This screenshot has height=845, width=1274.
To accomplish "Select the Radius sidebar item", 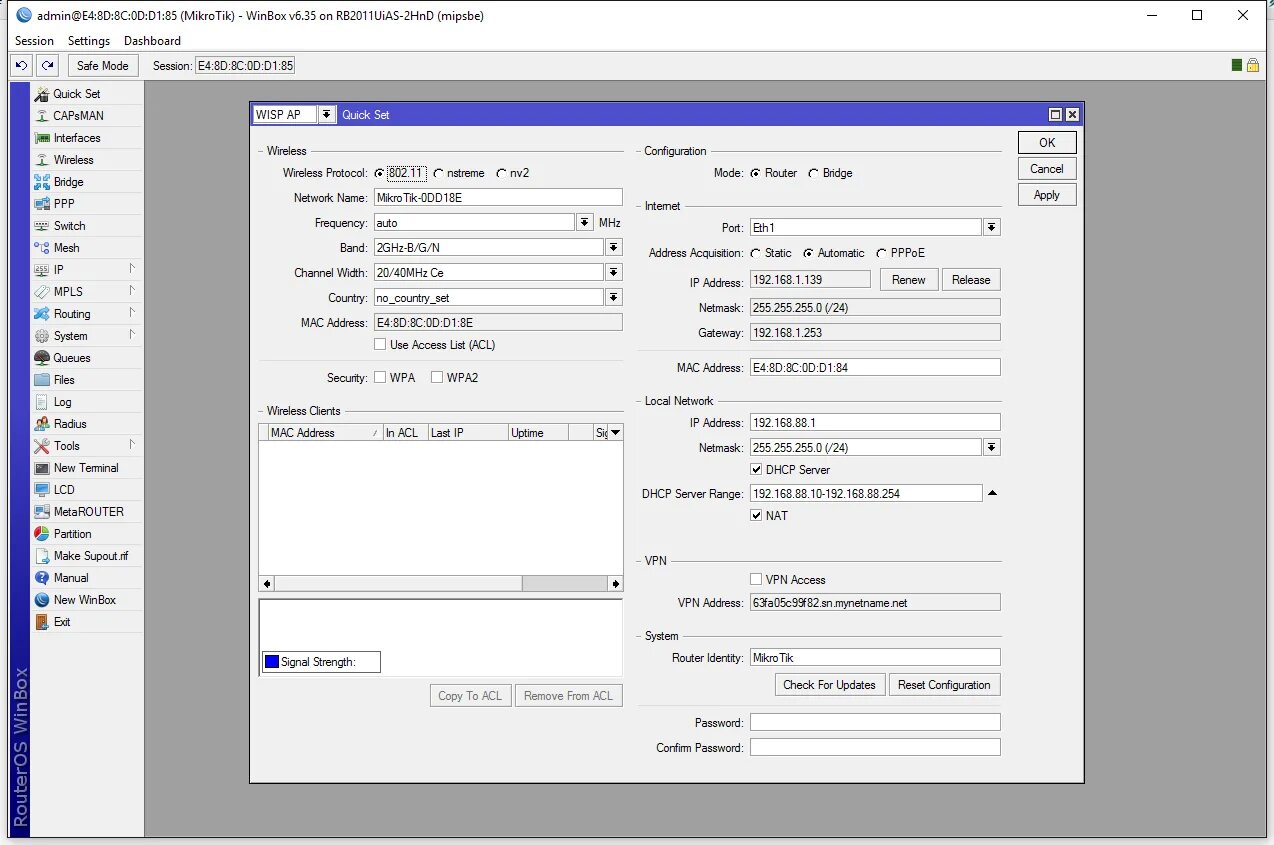I will coord(69,423).
